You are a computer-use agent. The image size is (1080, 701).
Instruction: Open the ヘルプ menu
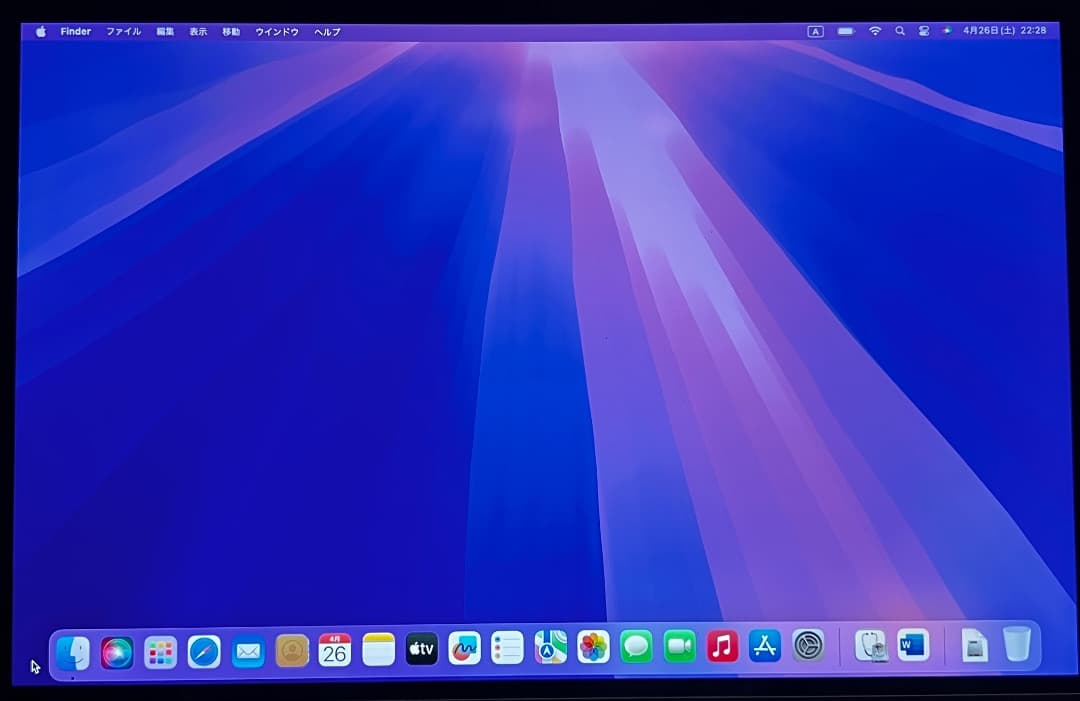pyautogui.click(x=326, y=31)
